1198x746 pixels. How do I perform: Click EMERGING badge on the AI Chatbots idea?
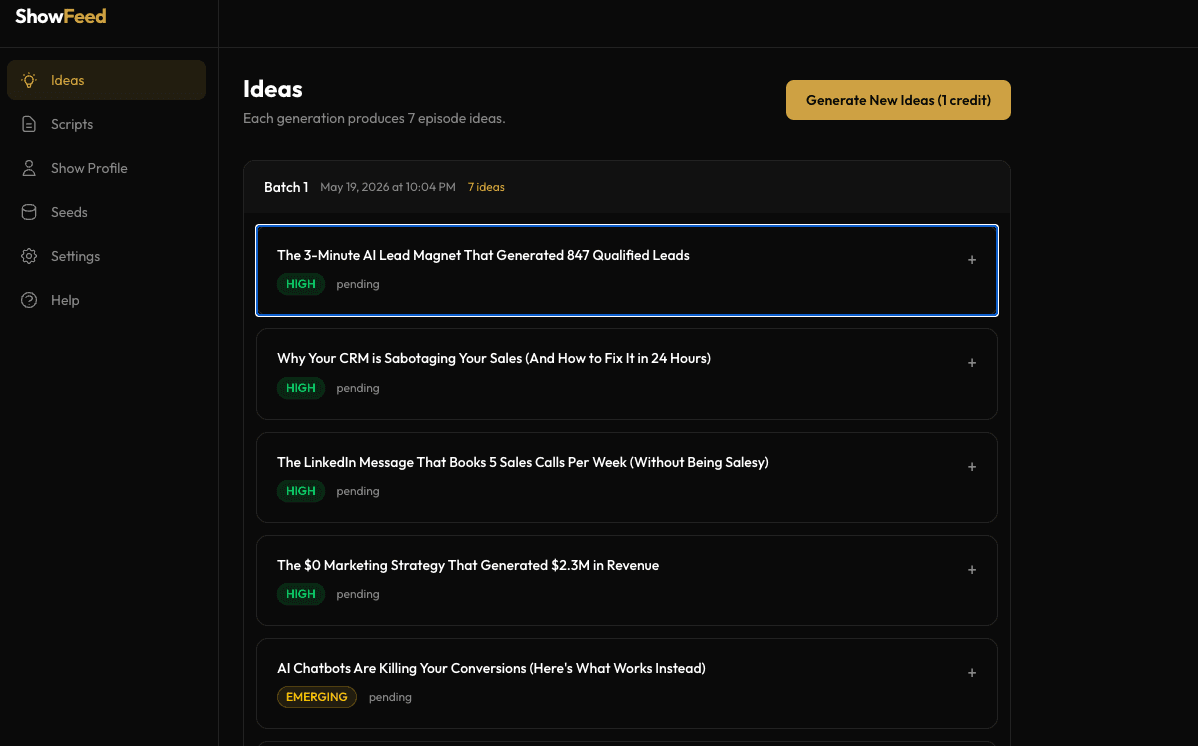[x=317, y=697]
